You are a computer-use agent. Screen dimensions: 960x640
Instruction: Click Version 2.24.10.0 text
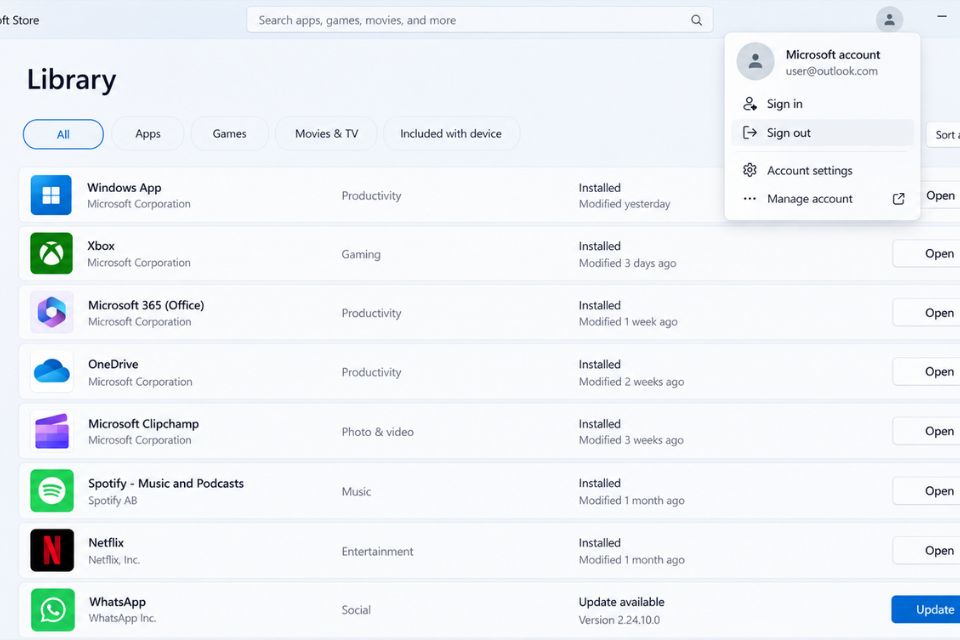620,620
